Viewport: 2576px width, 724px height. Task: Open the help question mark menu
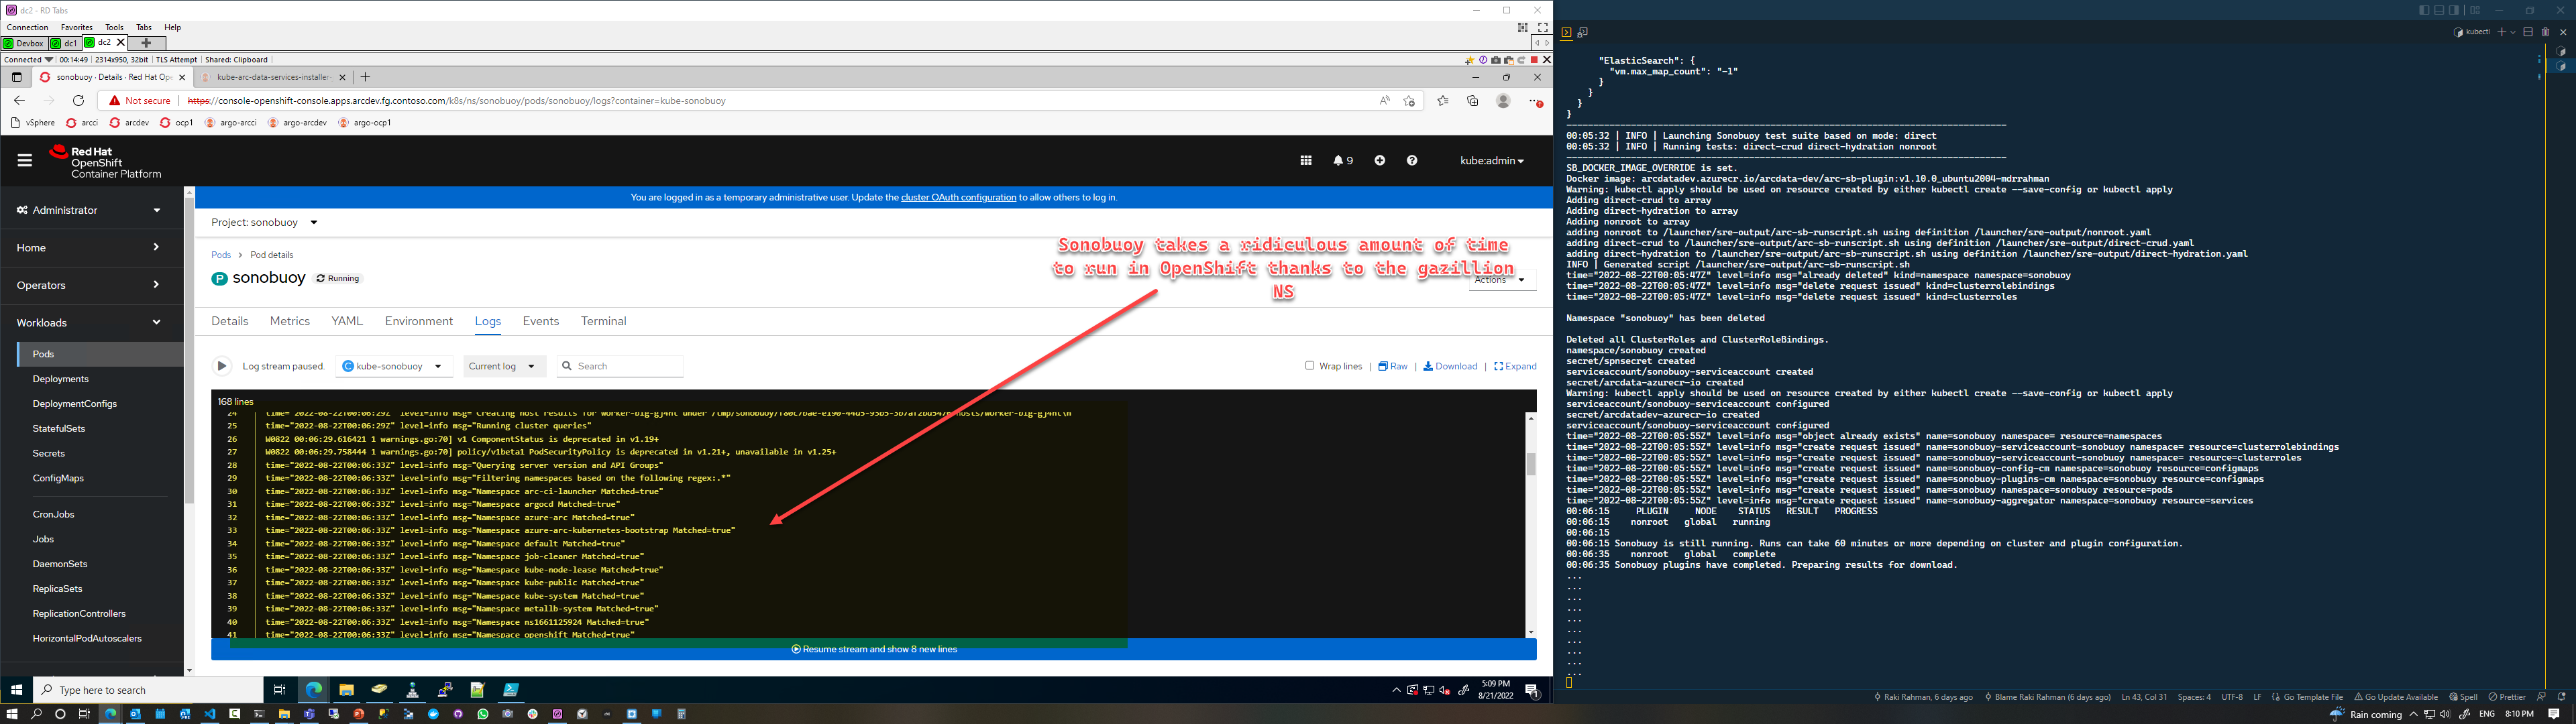click(x=1412, y=160)
